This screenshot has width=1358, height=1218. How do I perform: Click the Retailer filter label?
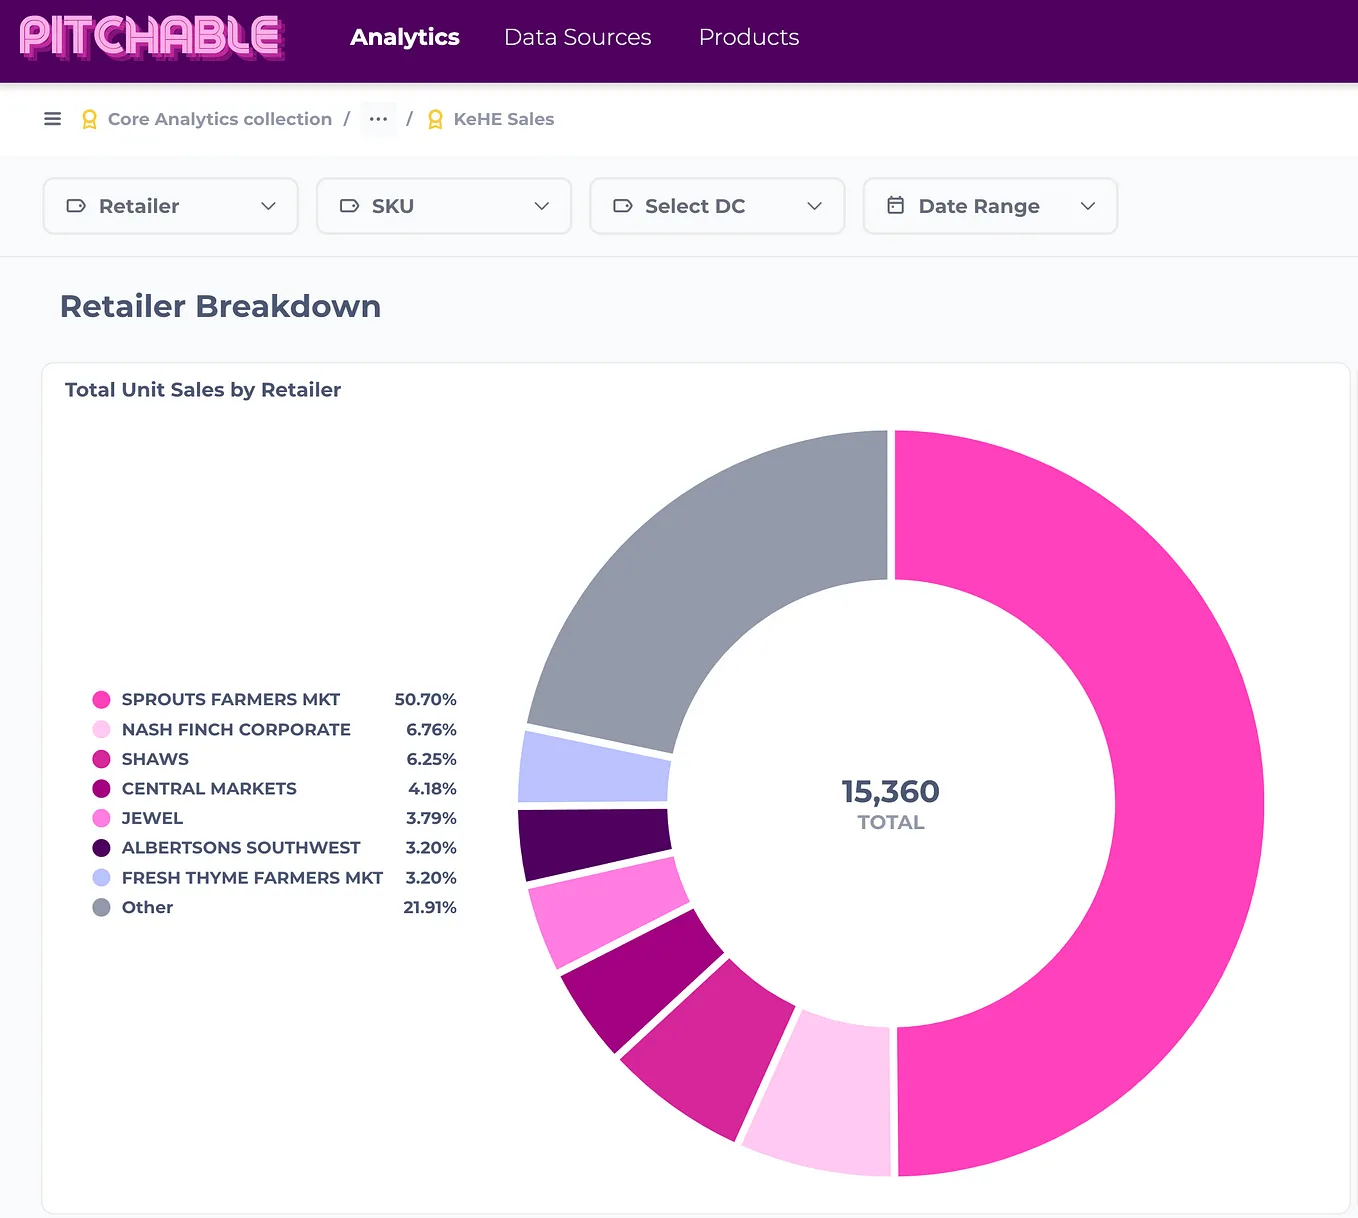point(139,206)
